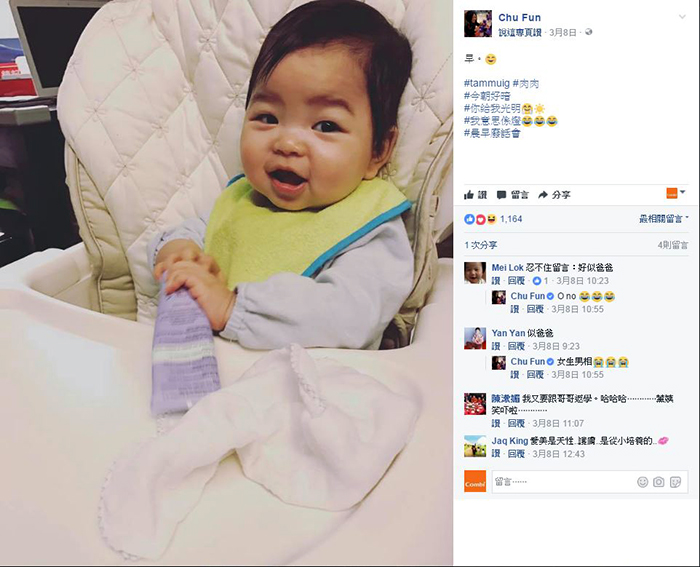Open Chu Fun's profile picture thumbnail
This screenshot has width=700, height=567.
478,24
